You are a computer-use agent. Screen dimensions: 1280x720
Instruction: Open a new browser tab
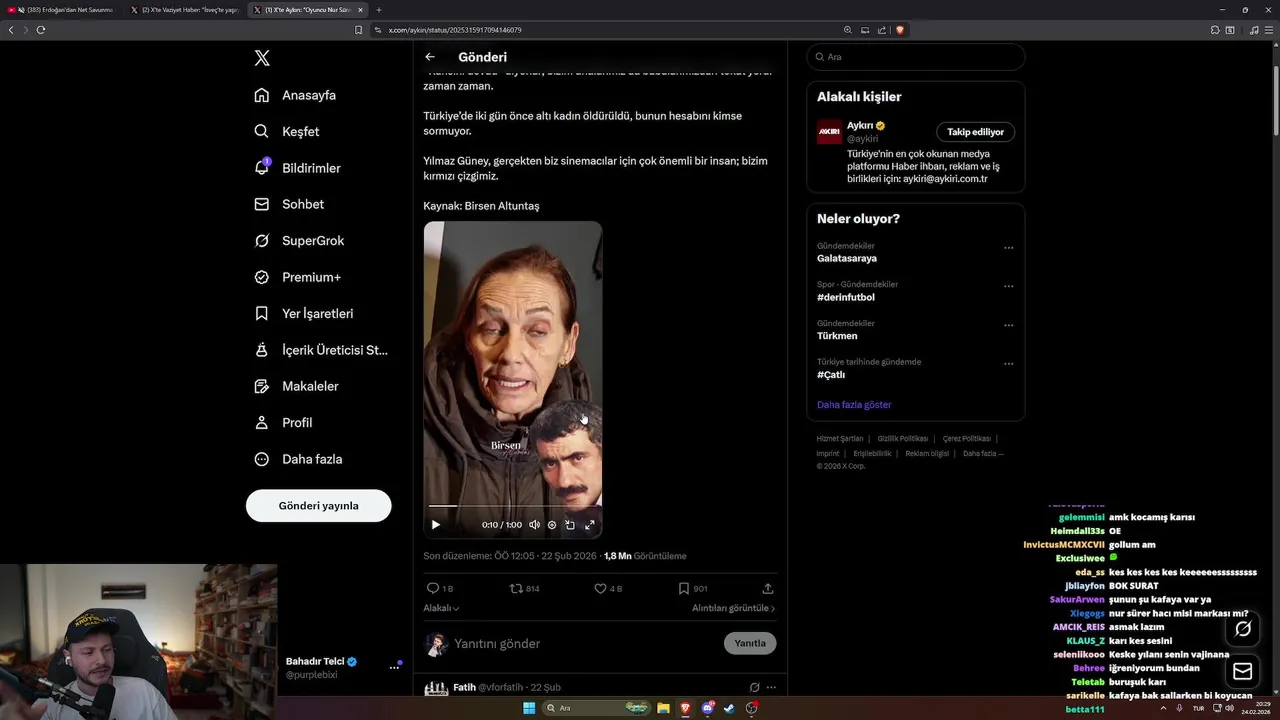(378, 10)
